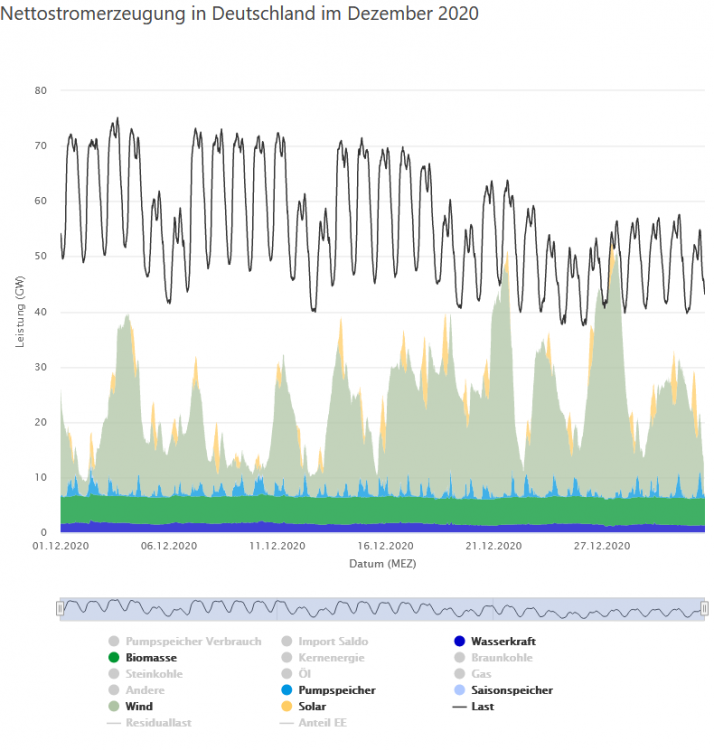Screen dimensions: 714x750
Task: Toggle the Biomasse green legend dot
Action: click(x=114, y=657)
